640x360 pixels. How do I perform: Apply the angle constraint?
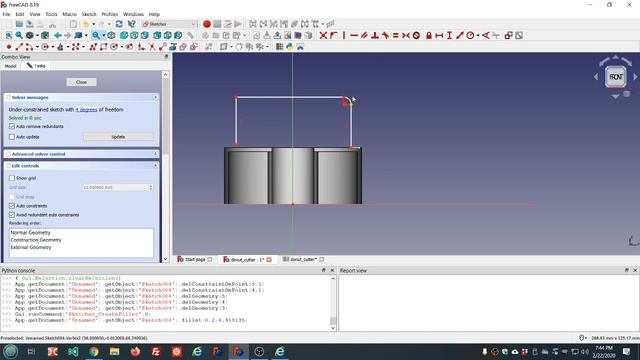point(485,36)
